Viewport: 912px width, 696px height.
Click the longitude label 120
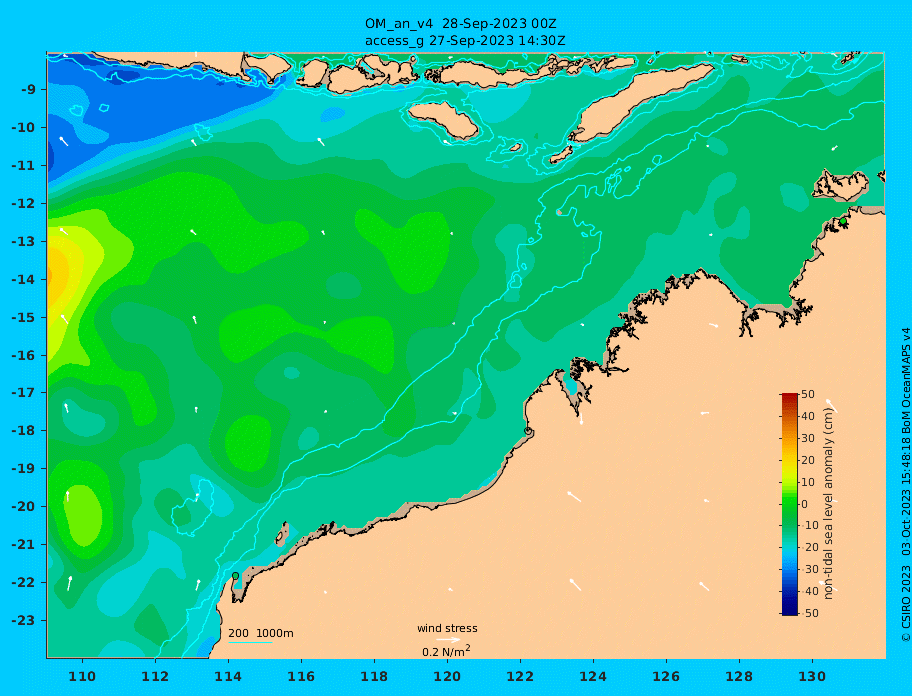click(x=447, y=676)
